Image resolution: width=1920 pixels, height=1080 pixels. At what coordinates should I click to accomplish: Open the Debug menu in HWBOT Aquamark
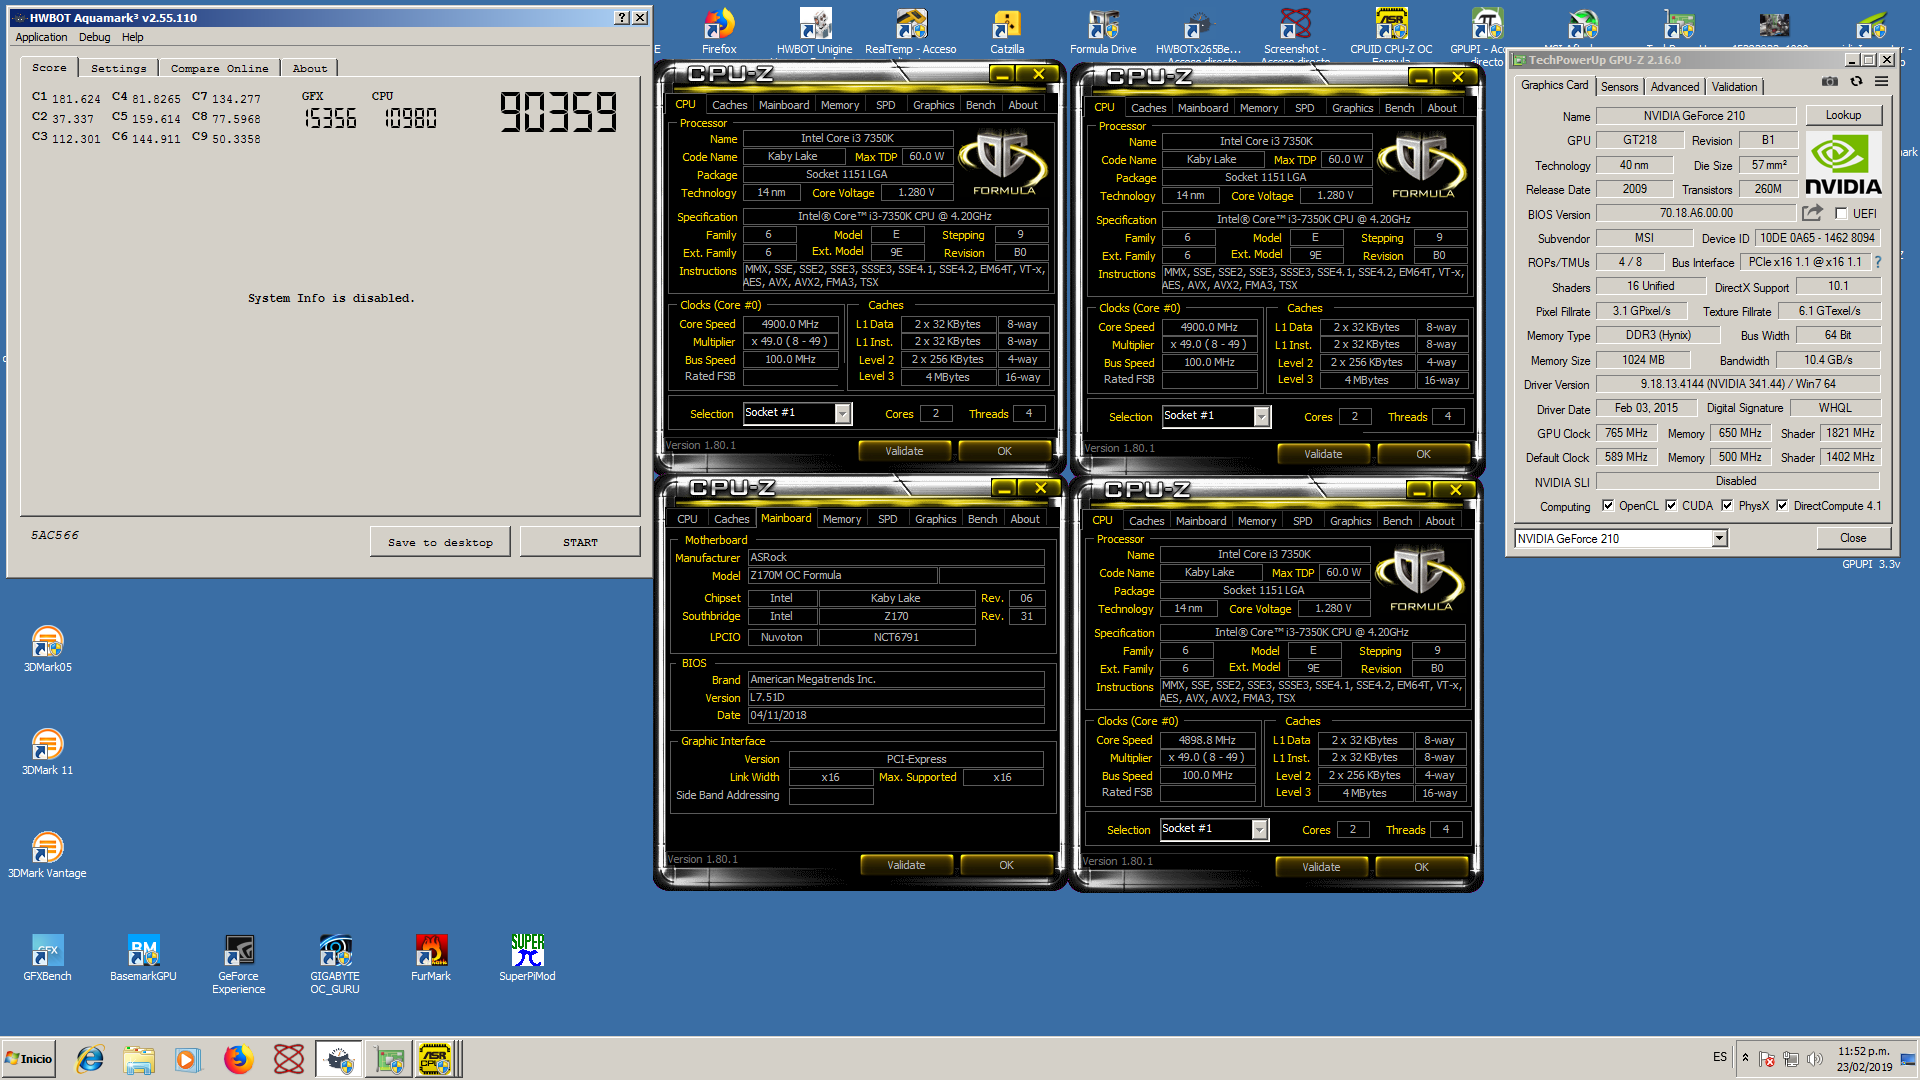pyautogui.click(x=95, y=37)
